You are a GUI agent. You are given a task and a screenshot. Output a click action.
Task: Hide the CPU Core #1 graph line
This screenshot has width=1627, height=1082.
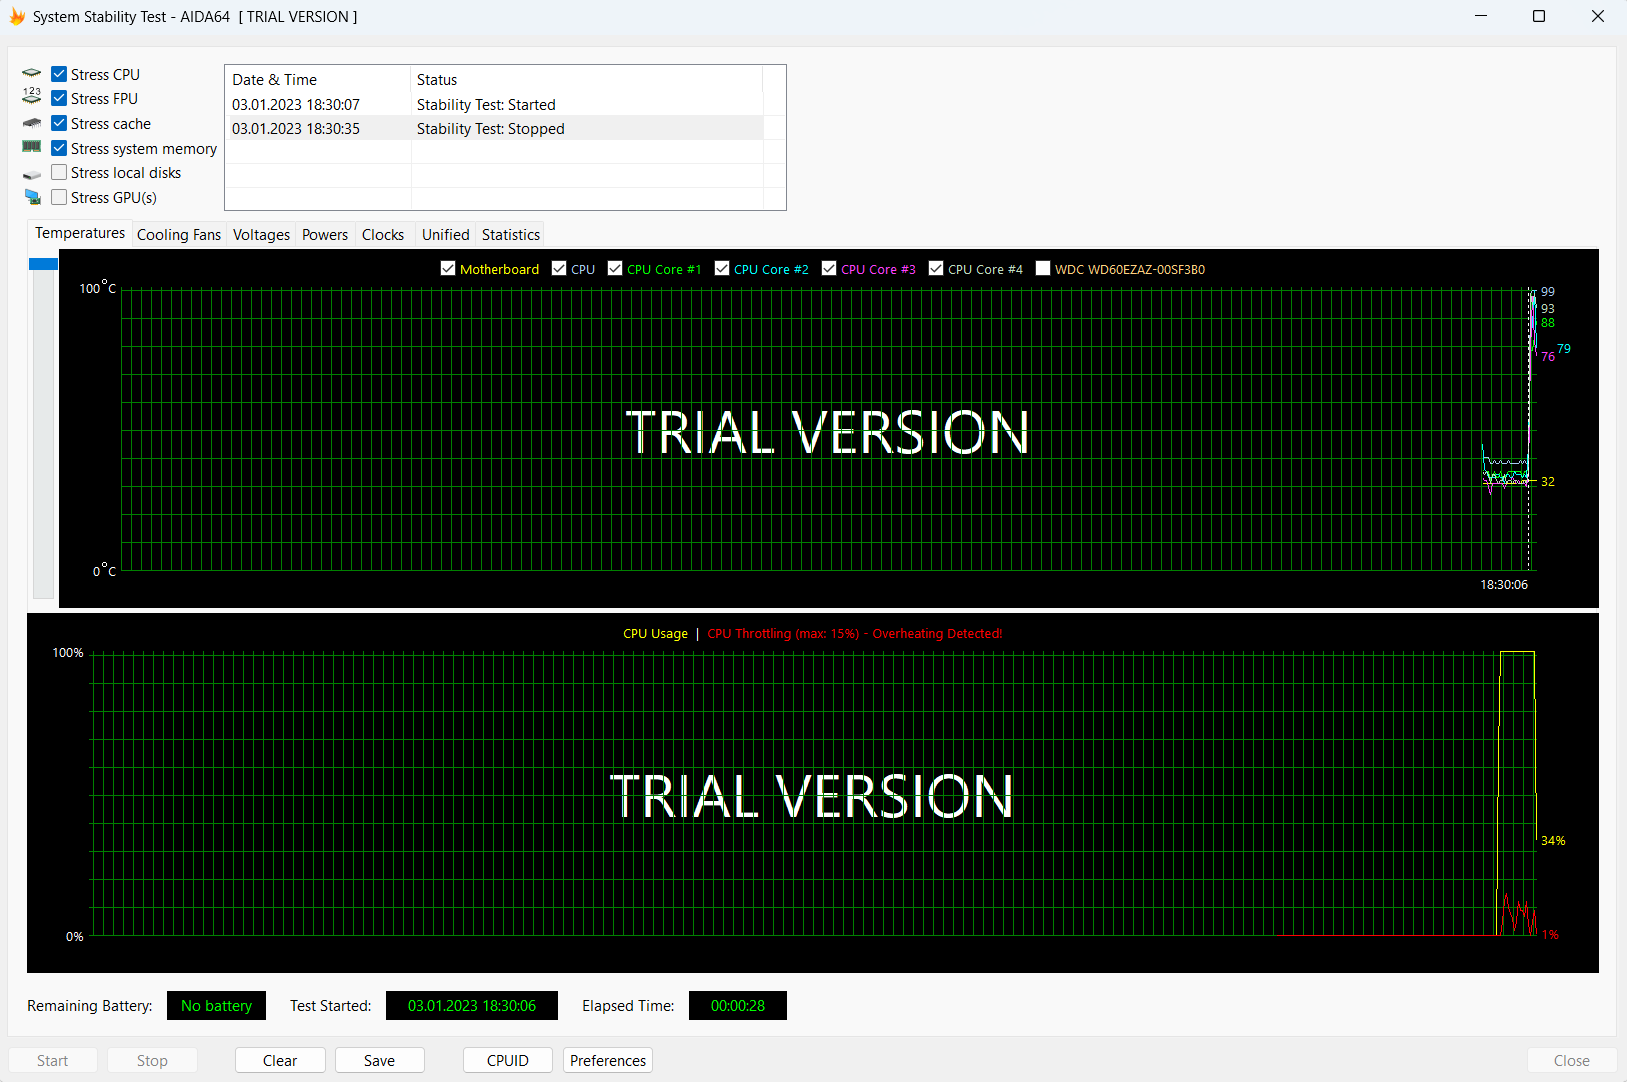[615, 268]
